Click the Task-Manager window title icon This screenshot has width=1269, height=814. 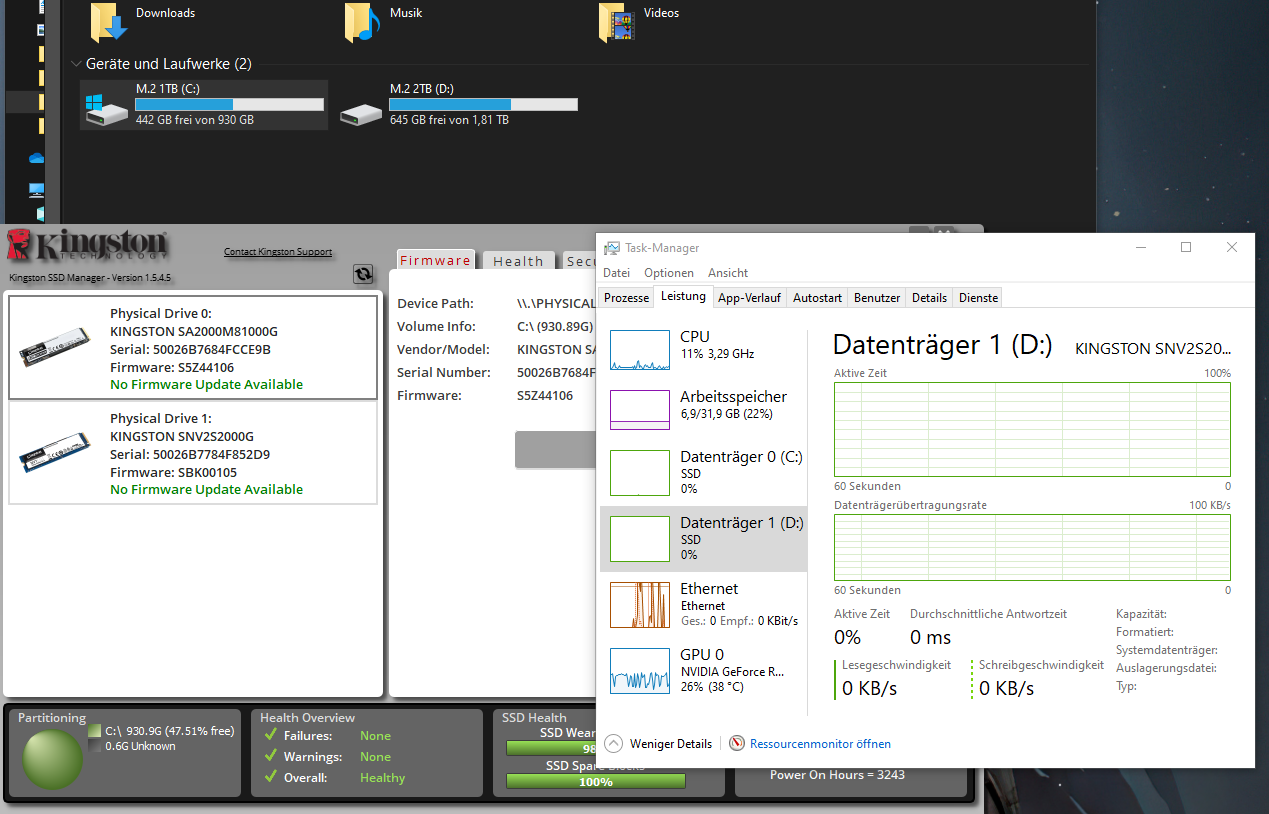(612, 248)
